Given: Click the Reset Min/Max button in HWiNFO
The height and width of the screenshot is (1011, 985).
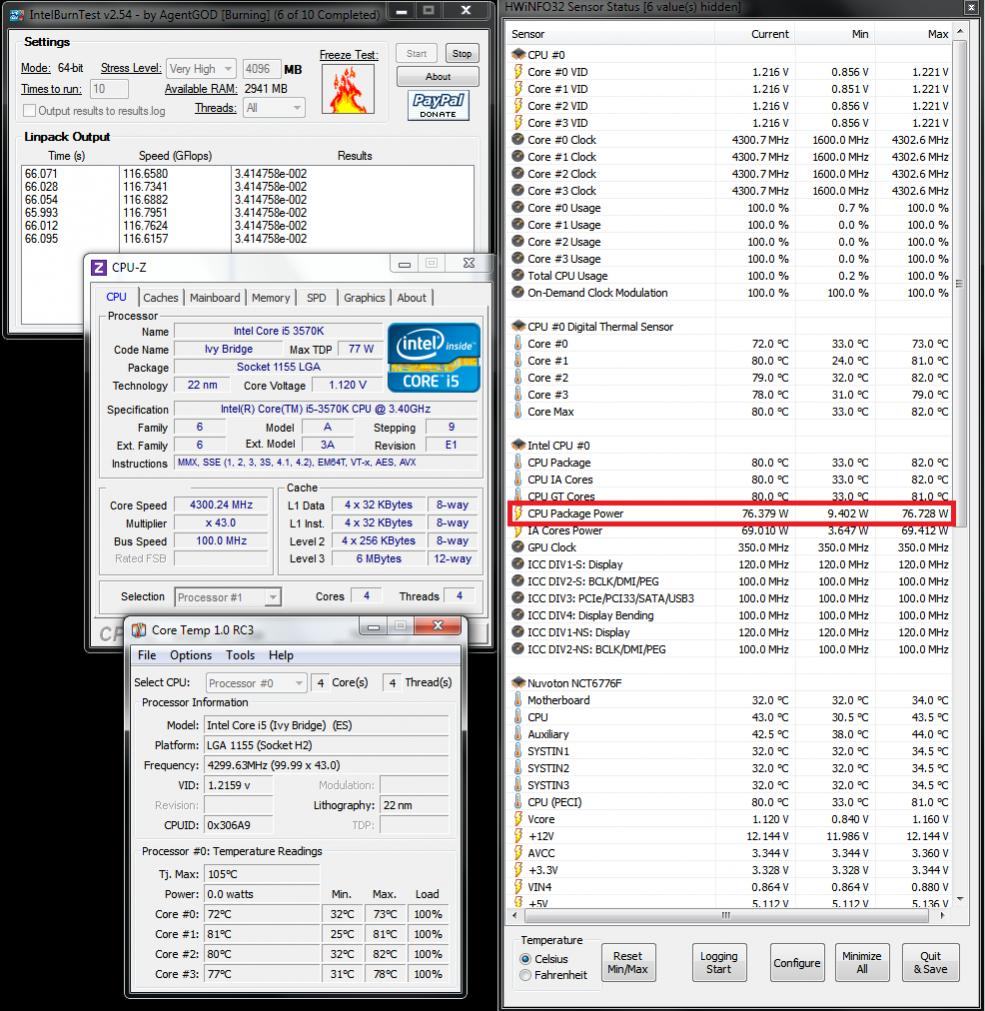Looking at the screenshot, I should 627,963.
